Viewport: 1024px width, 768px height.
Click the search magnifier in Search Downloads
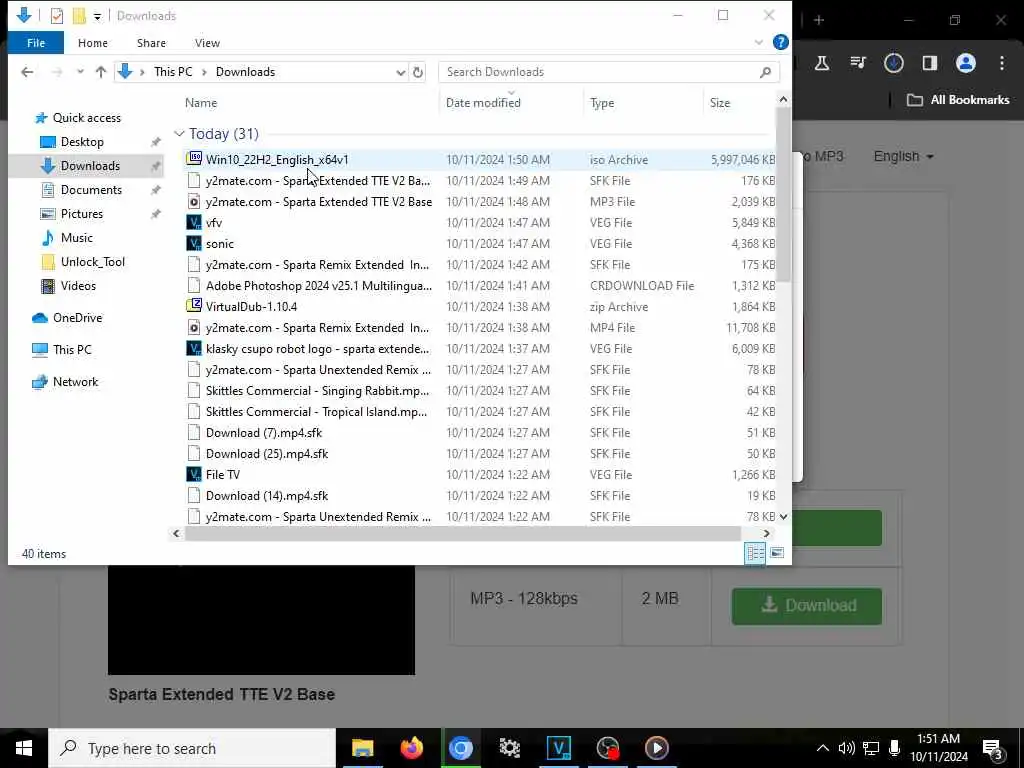tap(765, 72)
